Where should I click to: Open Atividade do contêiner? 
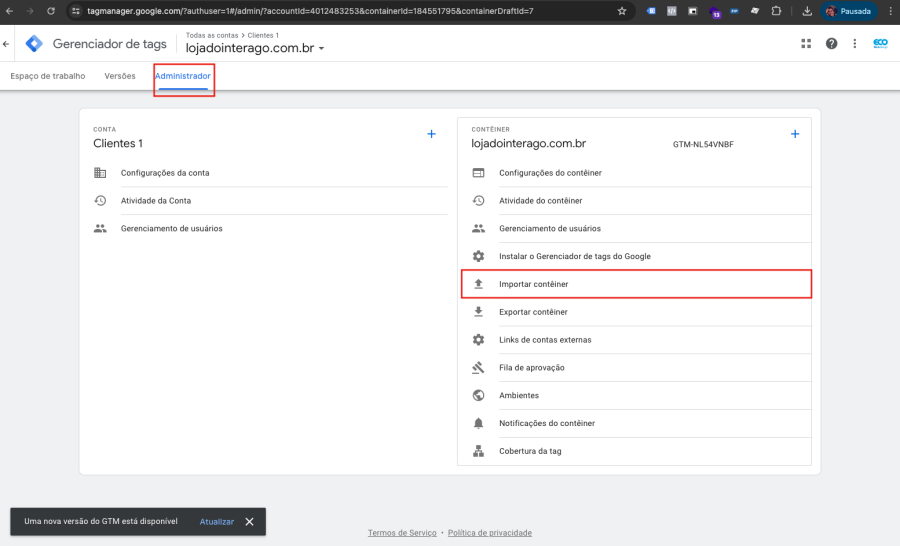tap(540, 200)
